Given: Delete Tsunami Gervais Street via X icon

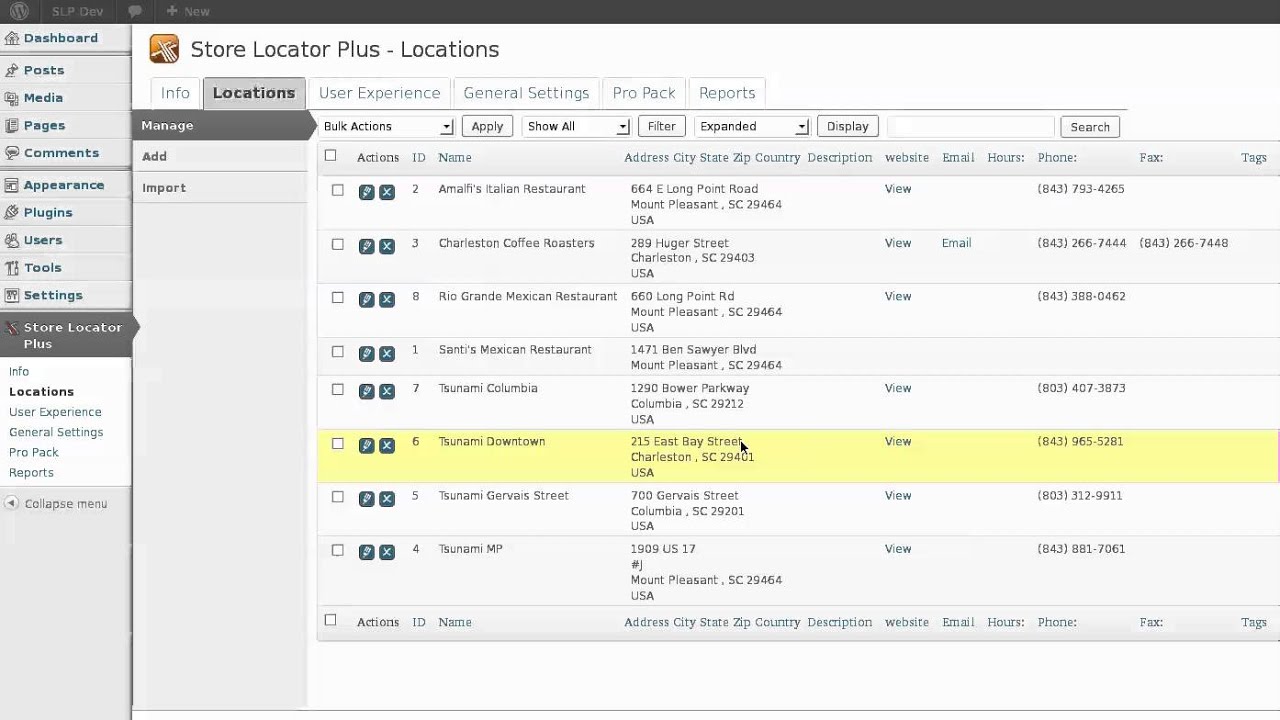Looking at the screenshot, I should [387, 499].
